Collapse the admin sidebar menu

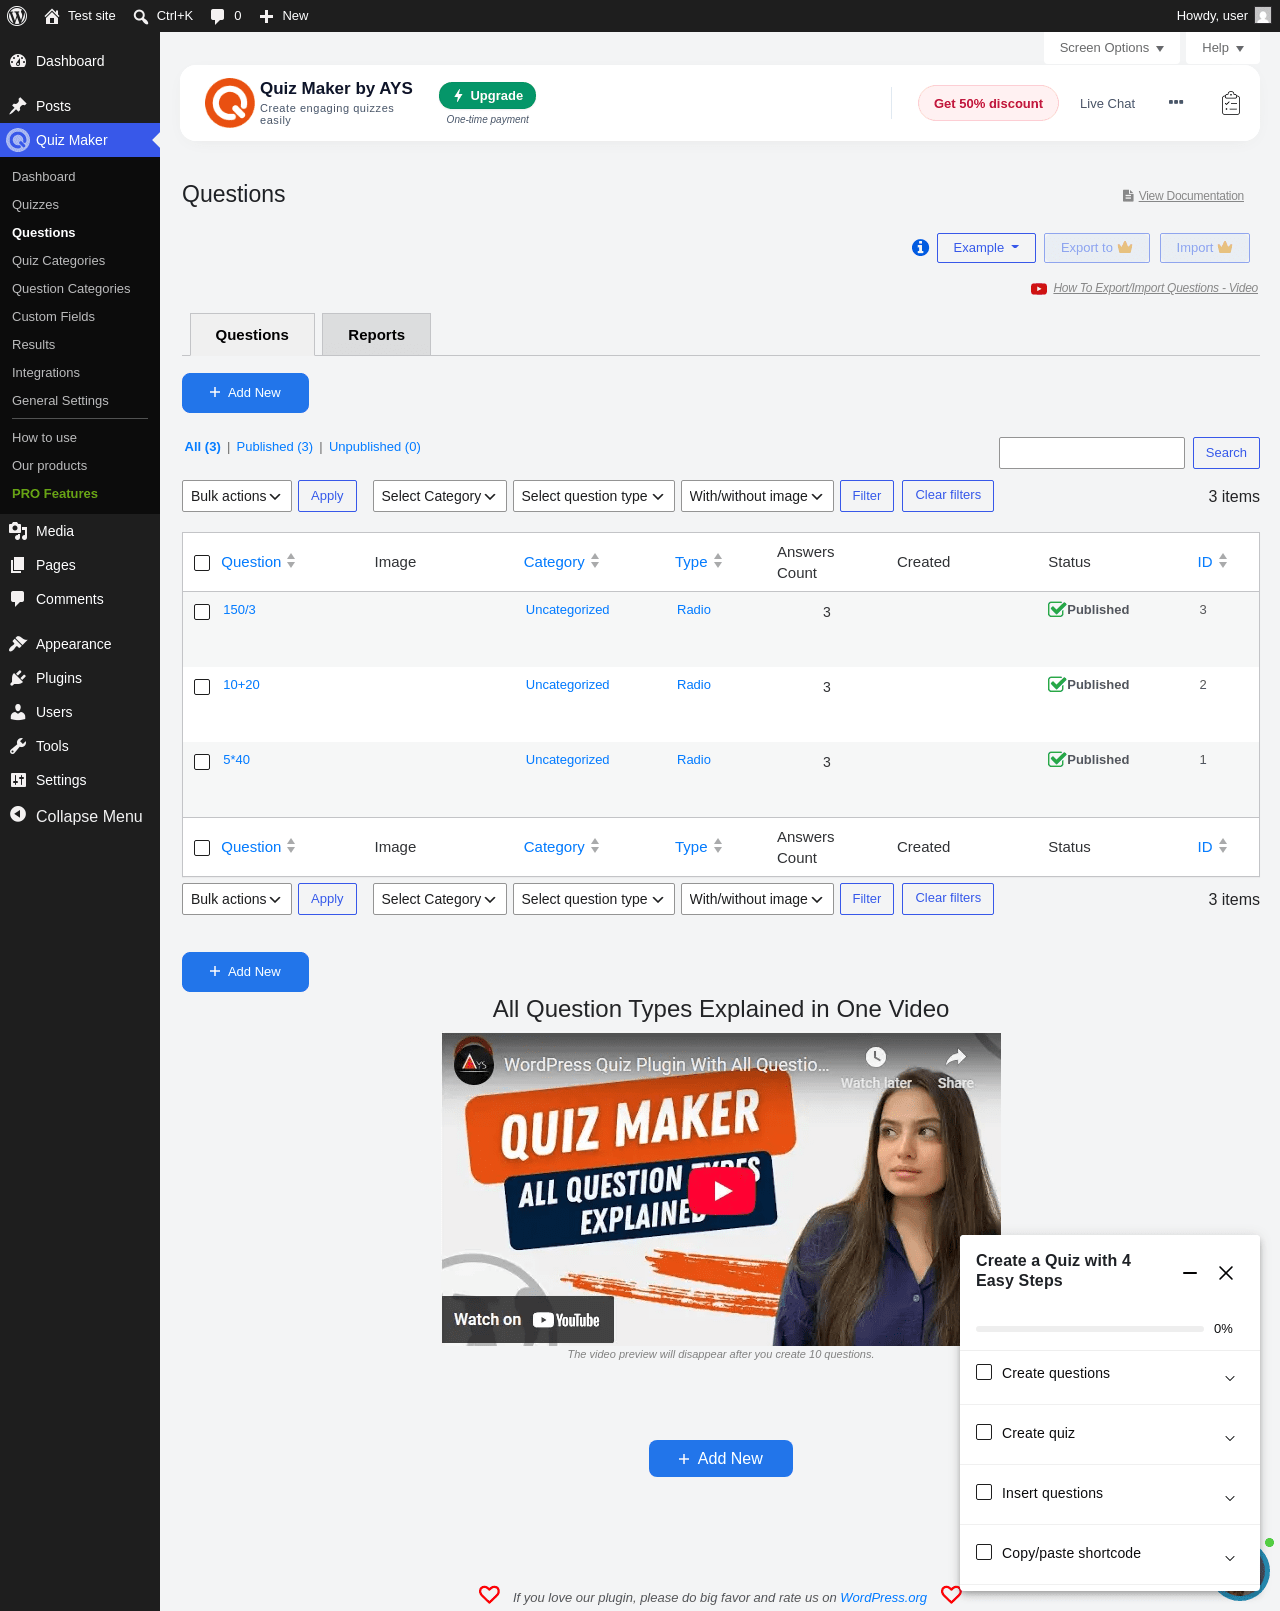(x=80, y=816)
